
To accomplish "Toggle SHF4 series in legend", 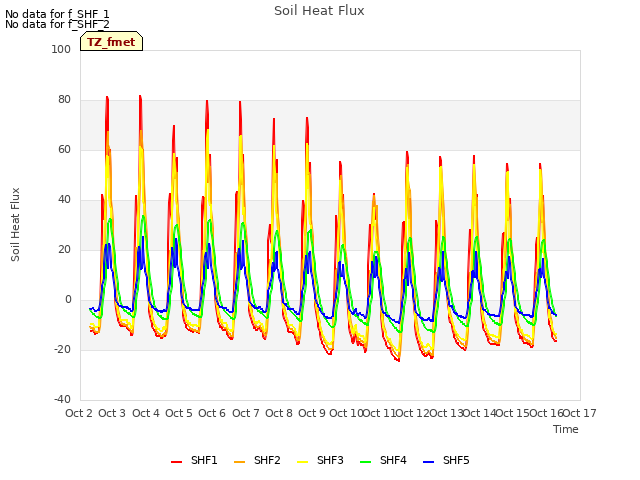I will pyautogui.click(x=383, y=460).
